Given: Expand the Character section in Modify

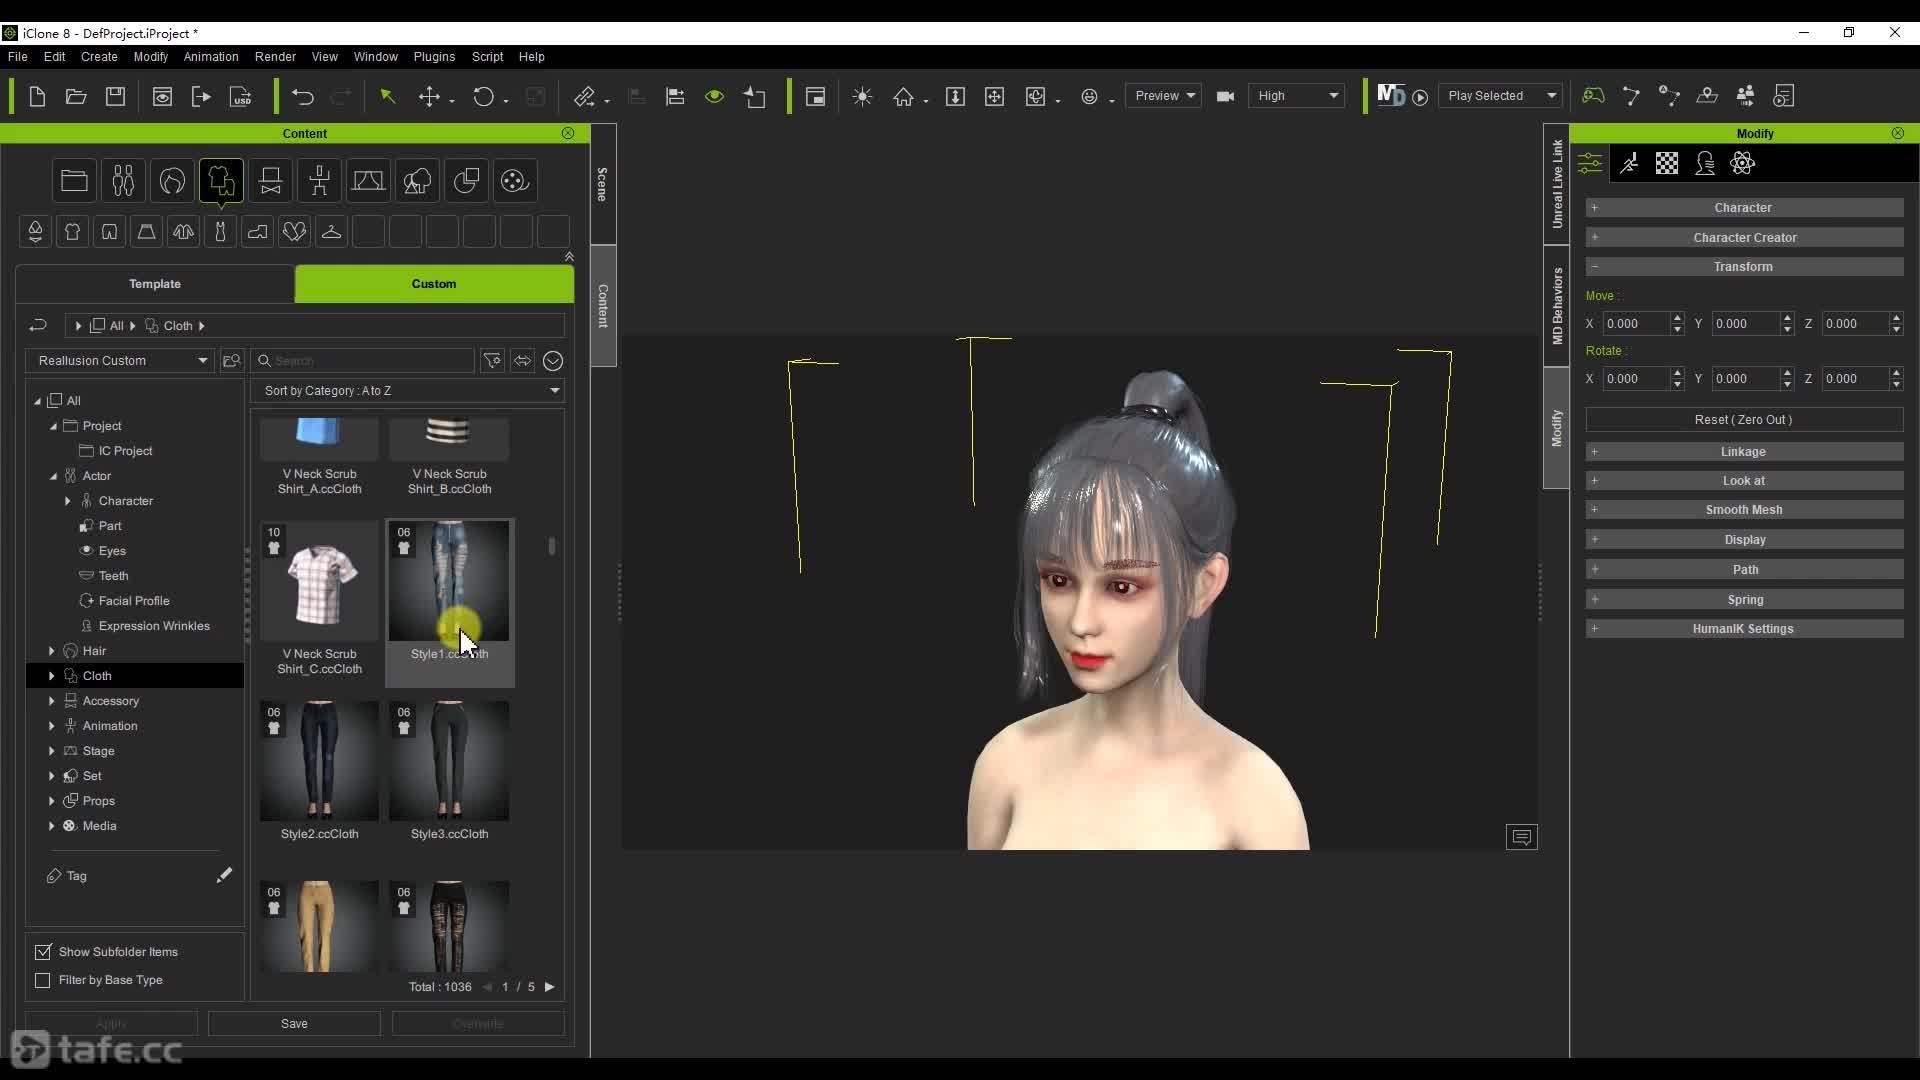Looking at the screenshot, I should tap(1745, 208).
